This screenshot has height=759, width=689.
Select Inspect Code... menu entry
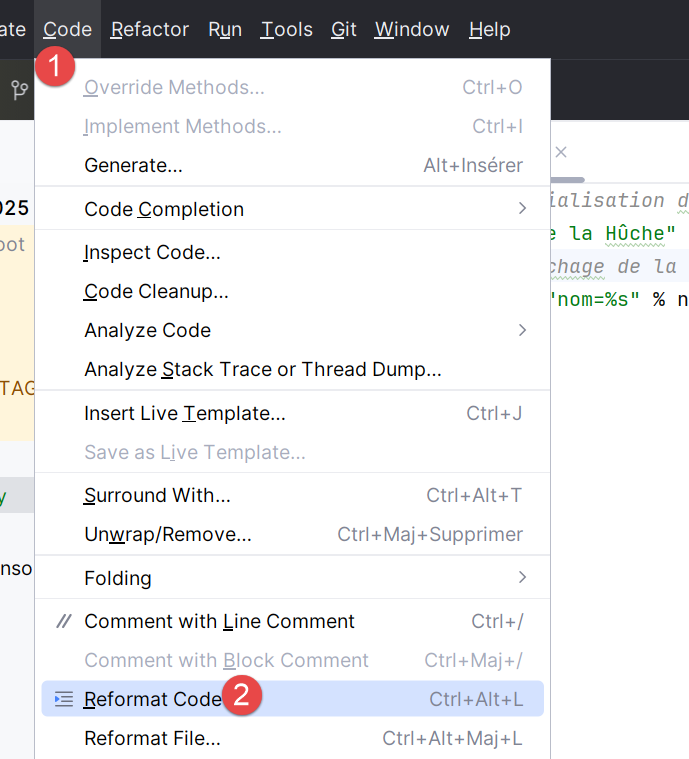152,252
